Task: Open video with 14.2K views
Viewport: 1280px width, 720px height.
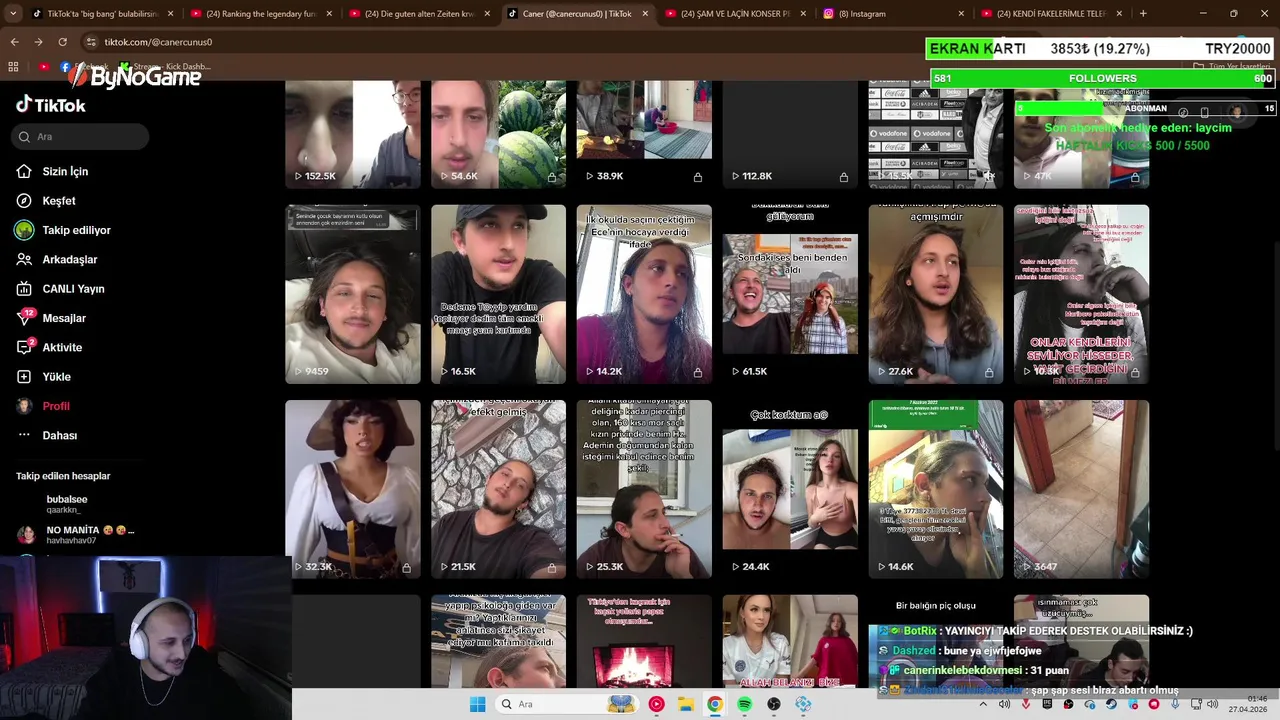Action: point(644,294)
